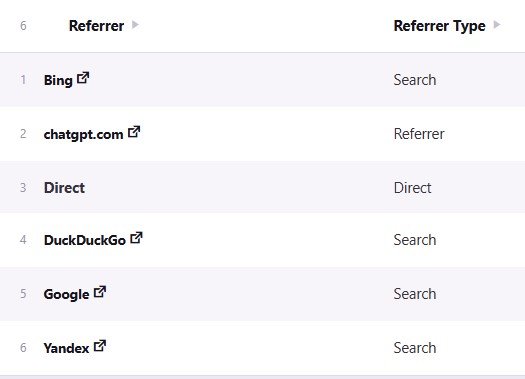Sort by the Referrer Type header
525x379 pixels.
(x=440, y=26)
